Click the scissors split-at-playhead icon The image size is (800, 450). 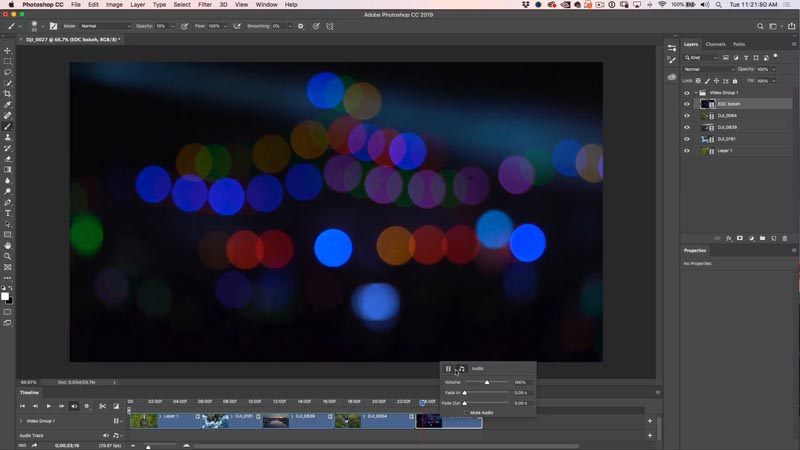[x=103, y=406]
